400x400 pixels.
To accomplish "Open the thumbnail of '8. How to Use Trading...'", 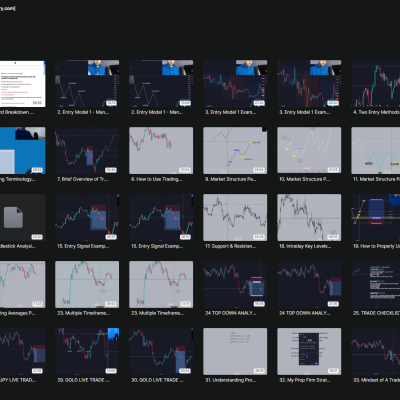I will click(161, 150).
